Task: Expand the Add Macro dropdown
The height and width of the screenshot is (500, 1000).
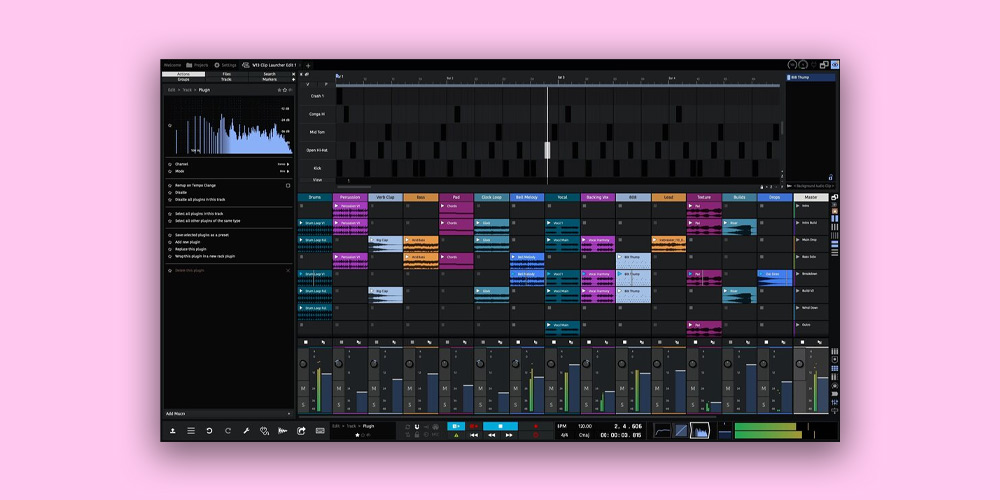Action: [x=289, y=413]
